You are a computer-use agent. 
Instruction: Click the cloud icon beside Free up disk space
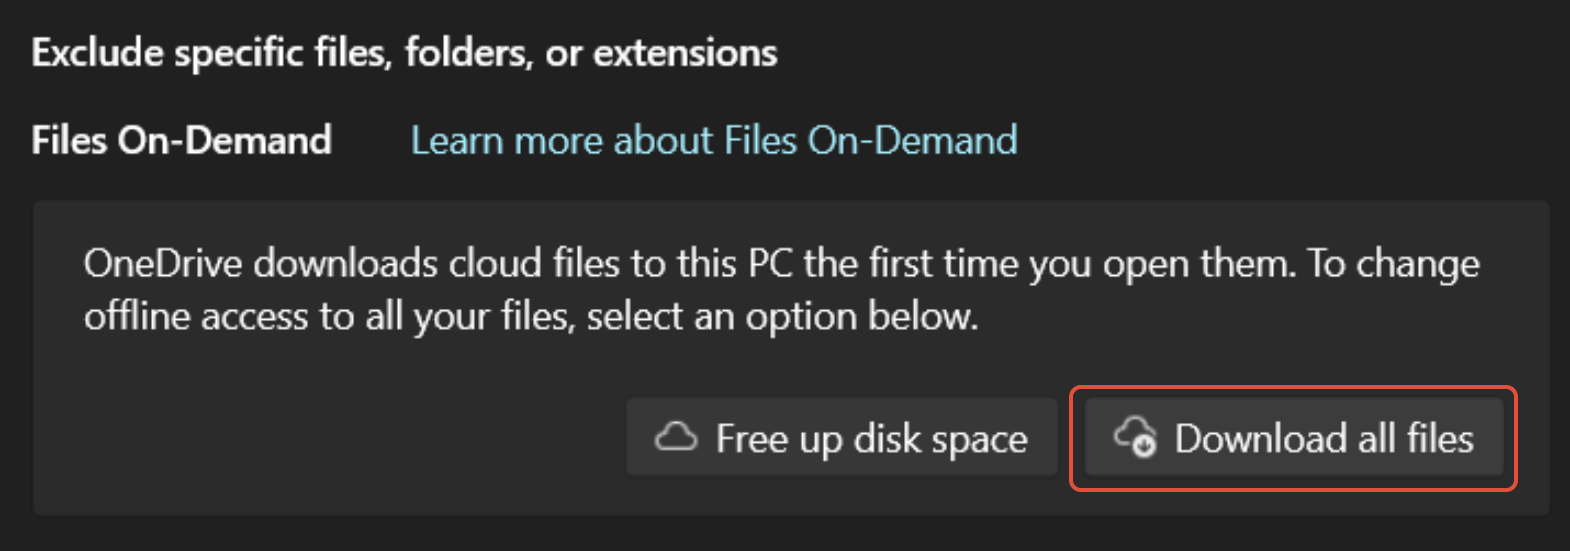676,438
